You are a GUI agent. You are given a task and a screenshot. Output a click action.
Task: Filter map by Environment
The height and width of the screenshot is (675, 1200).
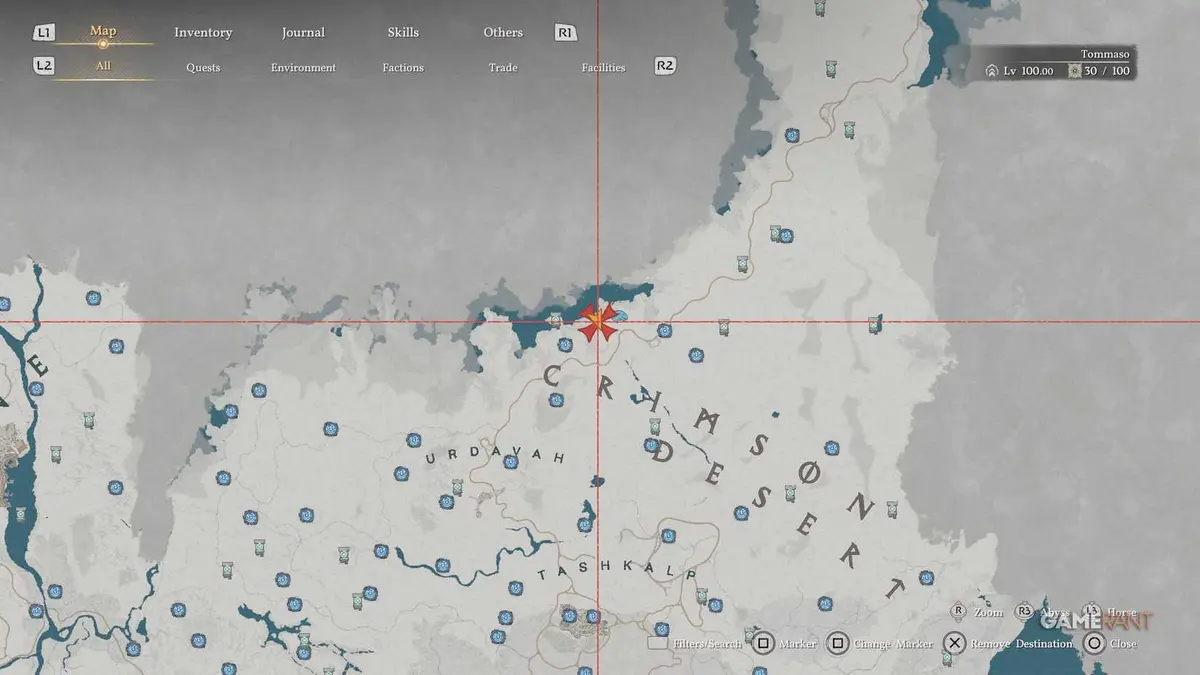click(x=303, y=67)
